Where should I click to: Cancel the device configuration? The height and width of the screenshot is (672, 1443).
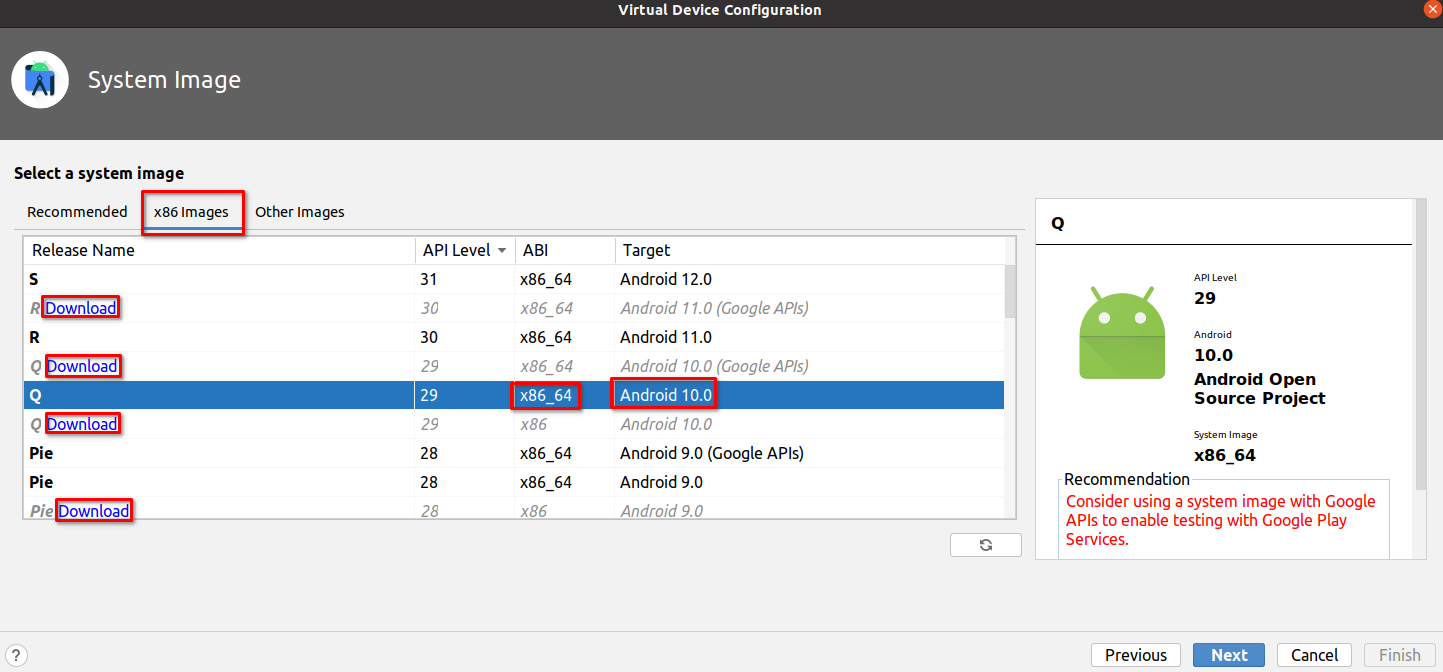[1314, 655]
